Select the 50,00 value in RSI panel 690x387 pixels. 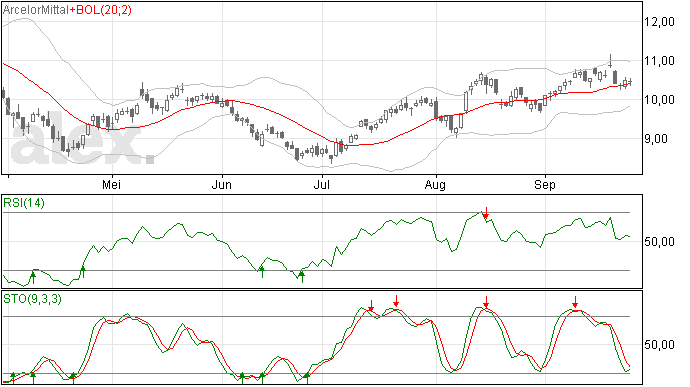pos(659,242)
